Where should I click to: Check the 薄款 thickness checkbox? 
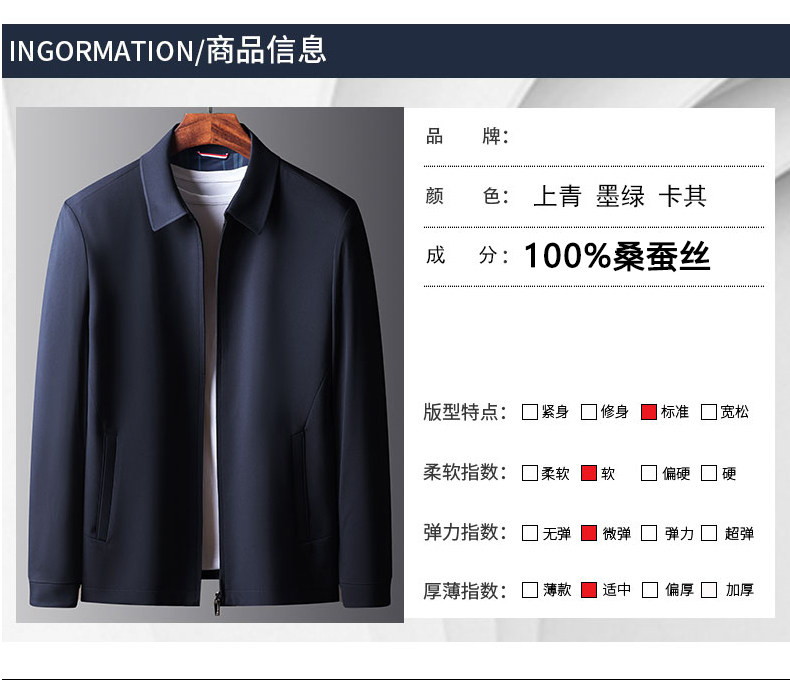[x=530, y=590]
